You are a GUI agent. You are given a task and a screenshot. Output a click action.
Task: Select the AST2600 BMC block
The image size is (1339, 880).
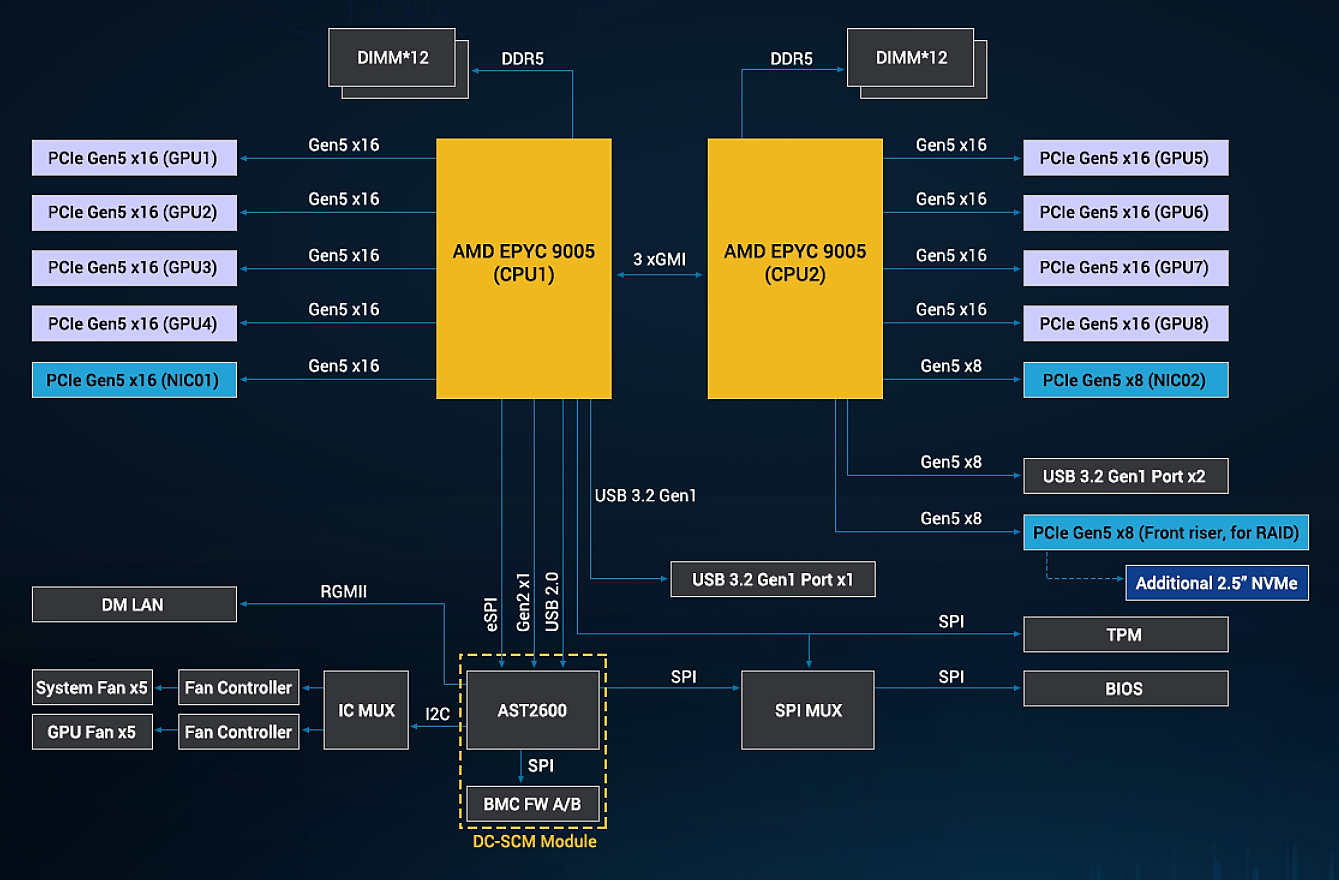(532, 710)
